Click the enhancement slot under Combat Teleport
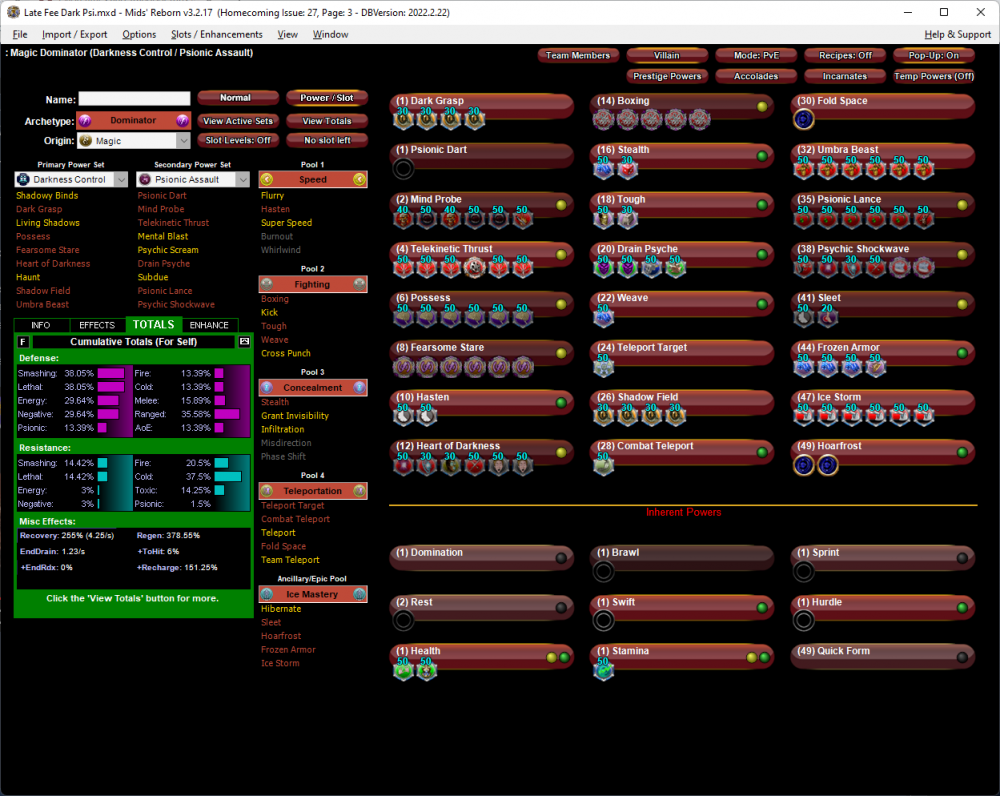Screen dimensions: 1000x796 (604, 464)
